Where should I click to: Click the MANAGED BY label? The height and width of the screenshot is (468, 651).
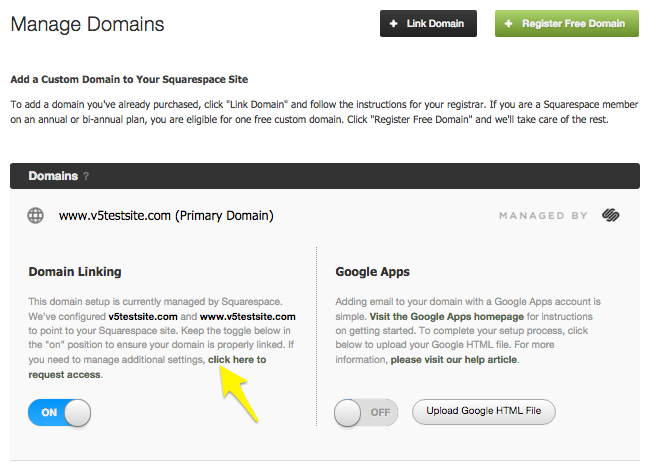544,216
